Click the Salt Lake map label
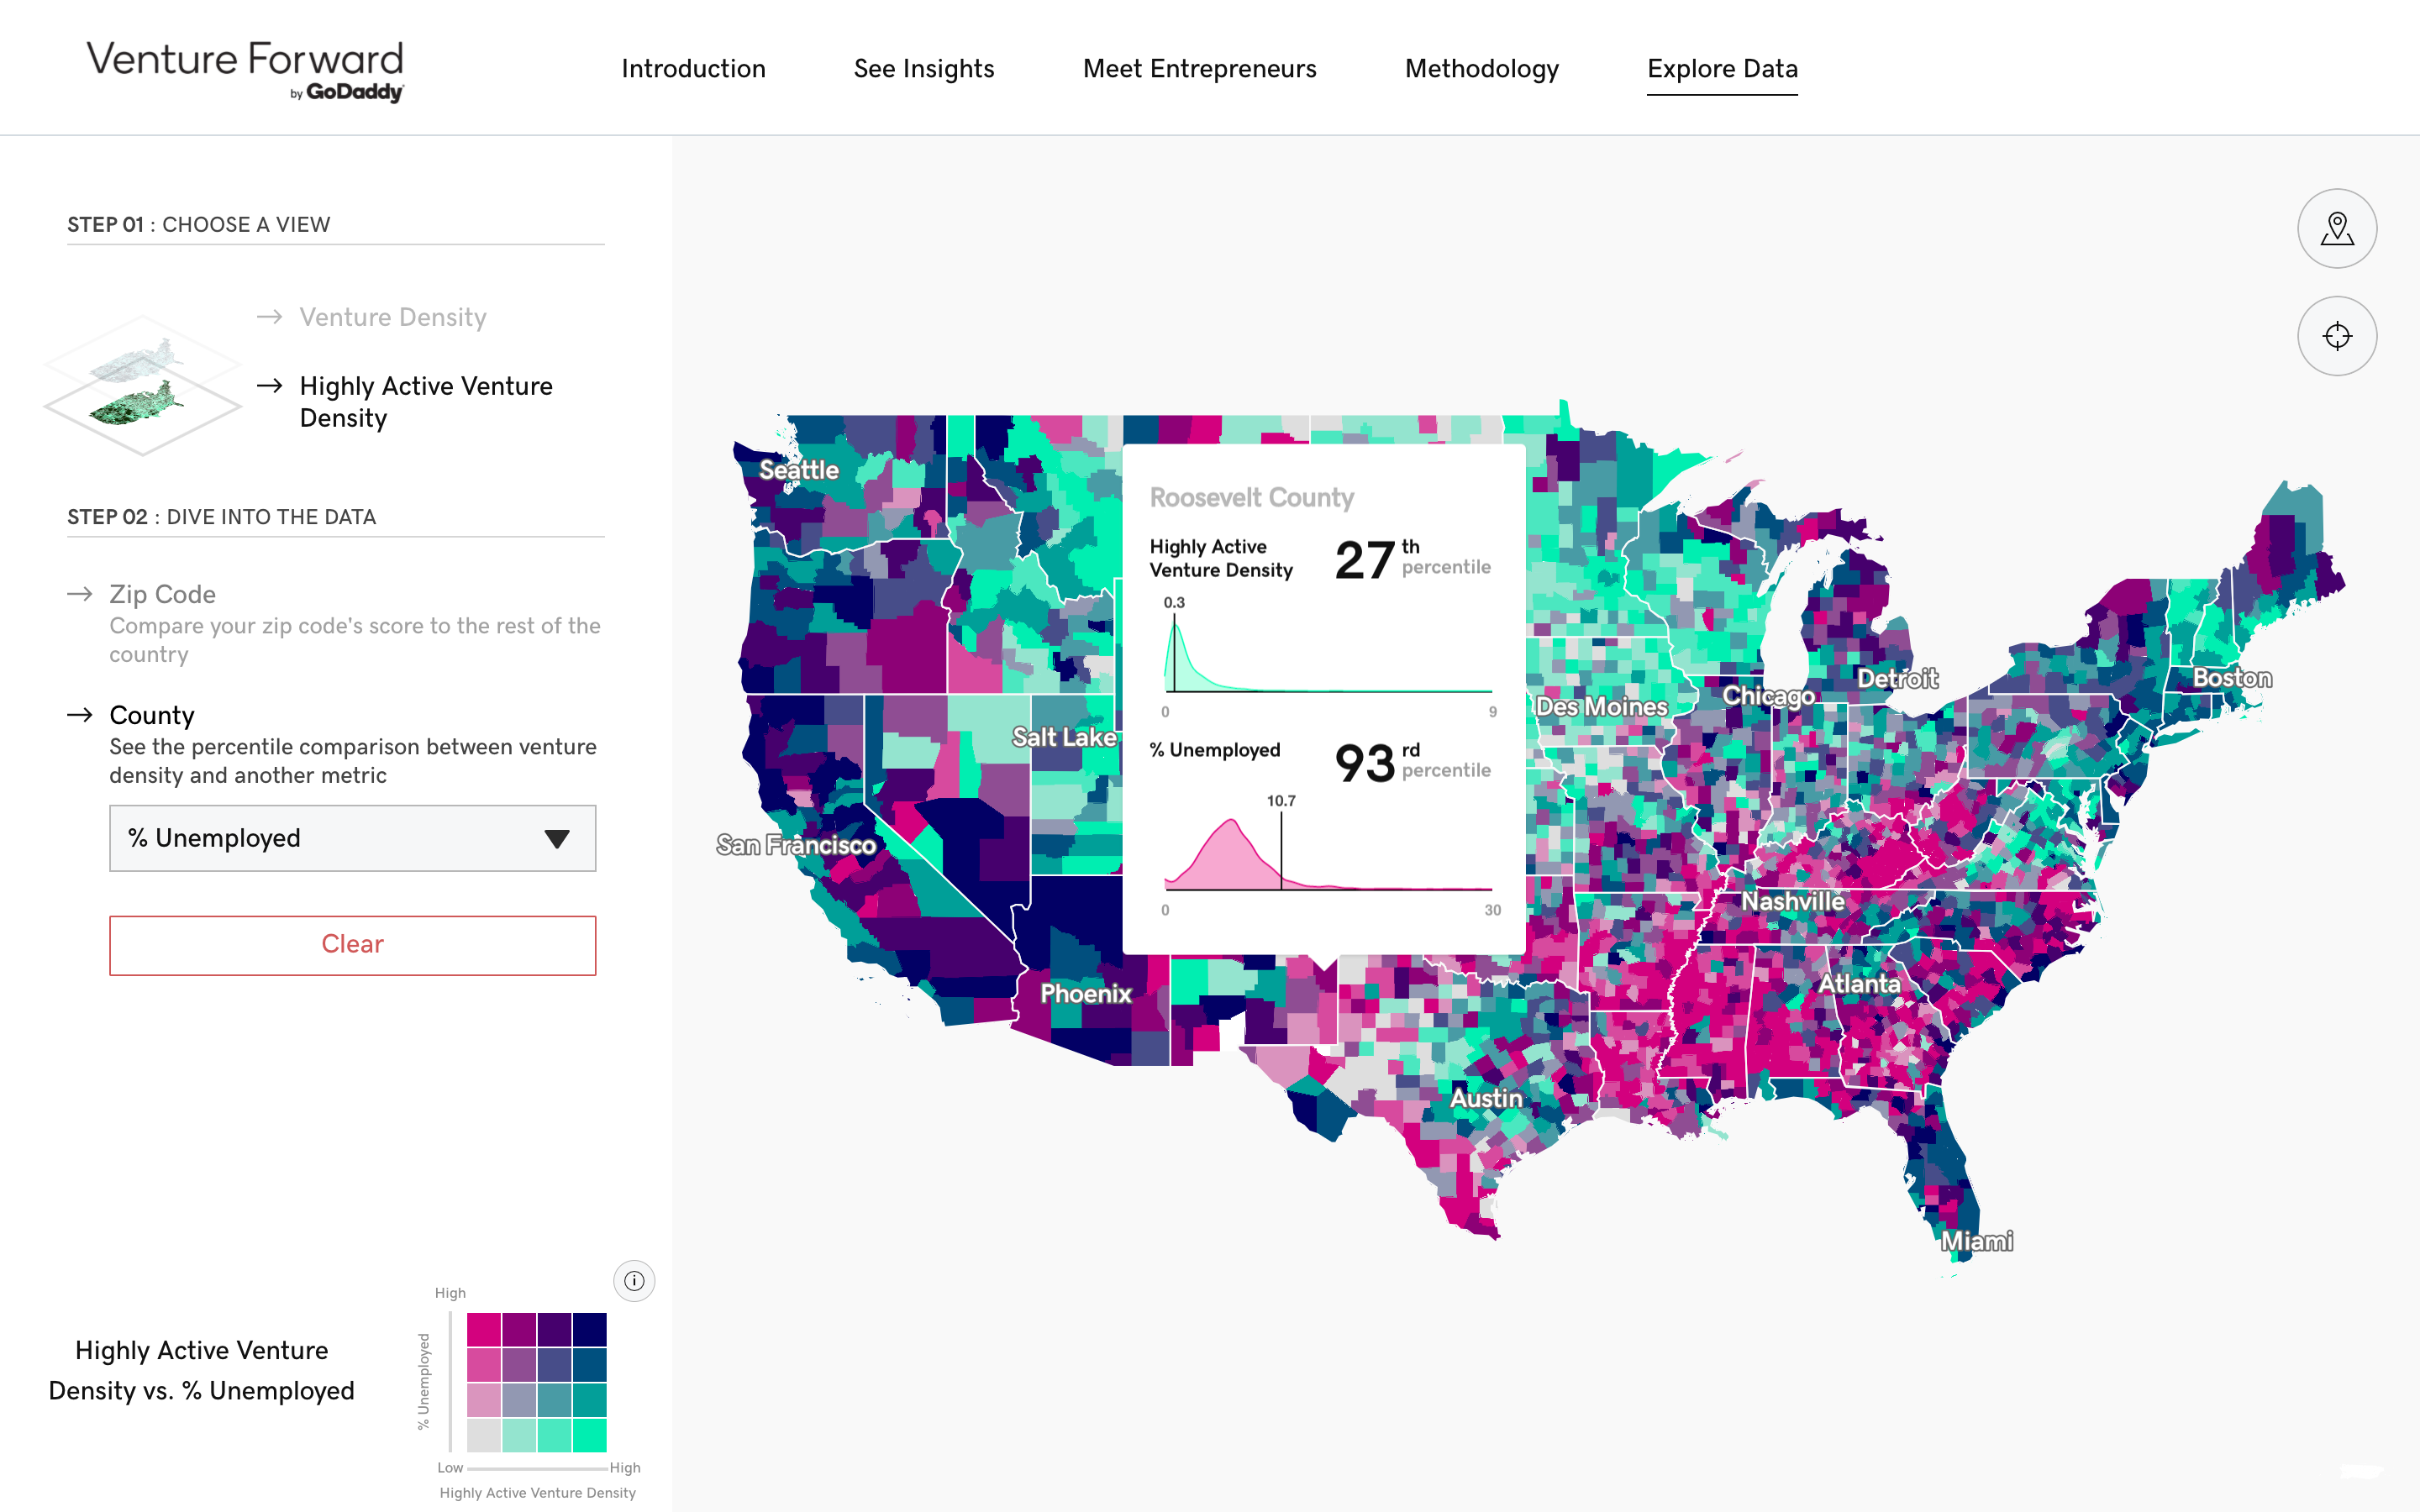This screenshot has height=1512, width=2420. pos(1064,737)
